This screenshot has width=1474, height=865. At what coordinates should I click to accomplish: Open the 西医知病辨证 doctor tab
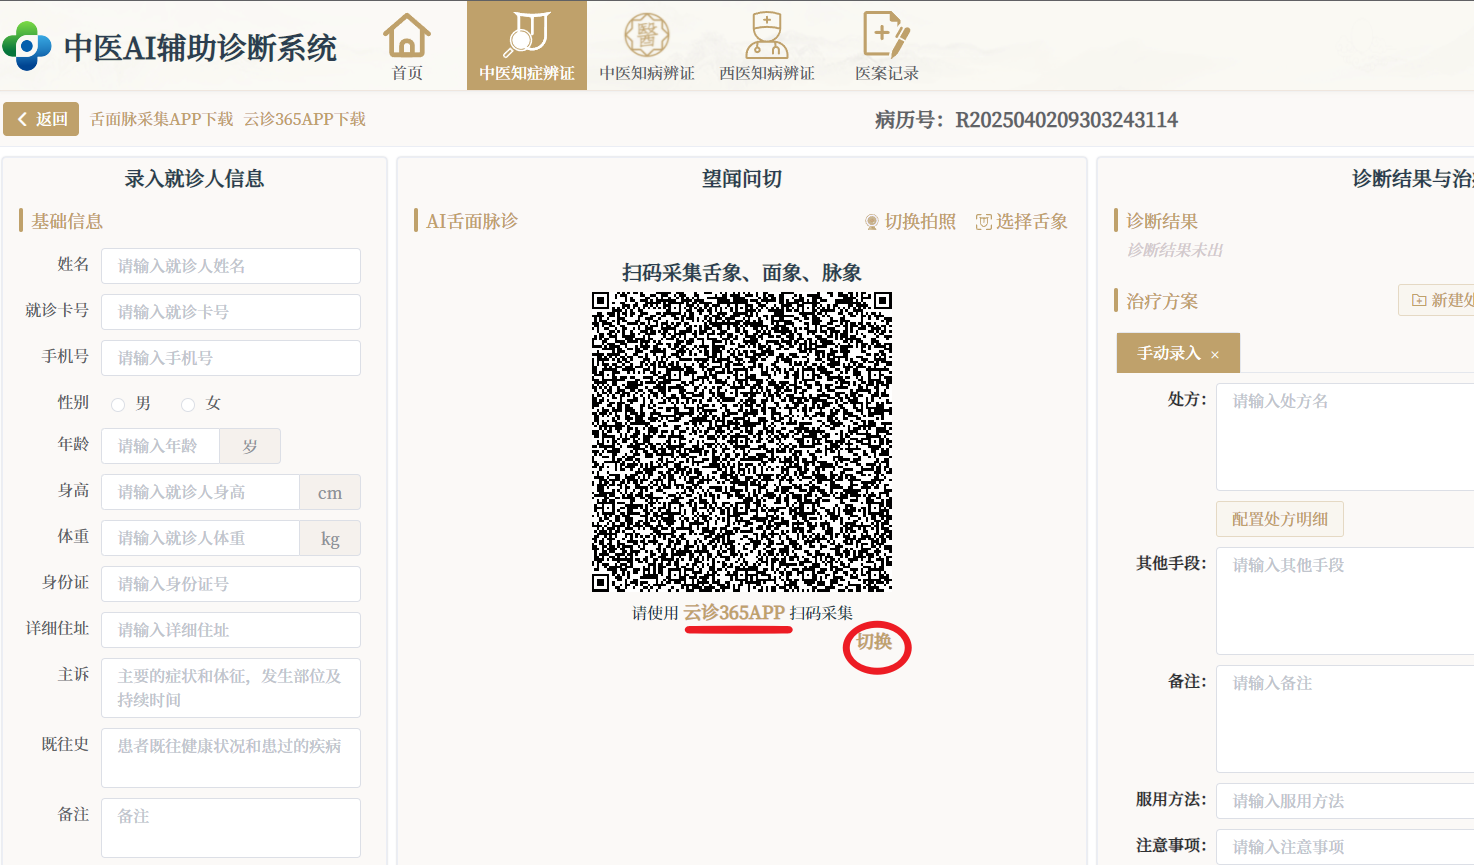pos(767,46)
